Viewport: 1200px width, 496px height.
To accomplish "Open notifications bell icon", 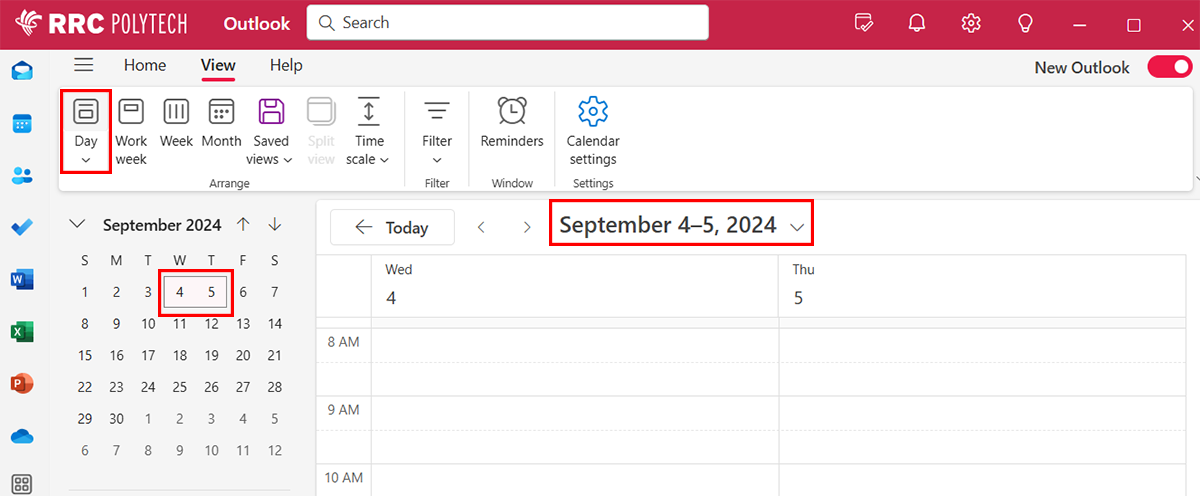I will click(917, 24).
